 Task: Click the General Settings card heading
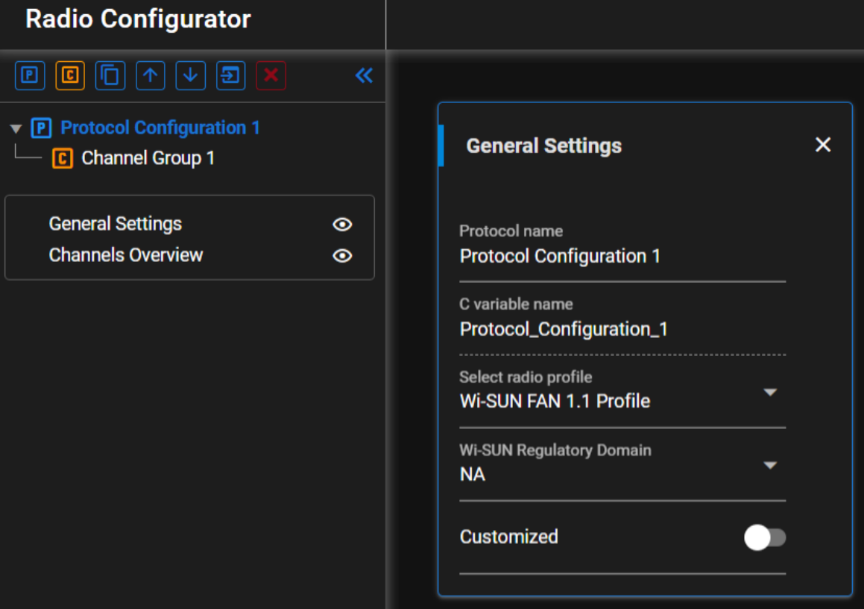[x=544, y=146]
